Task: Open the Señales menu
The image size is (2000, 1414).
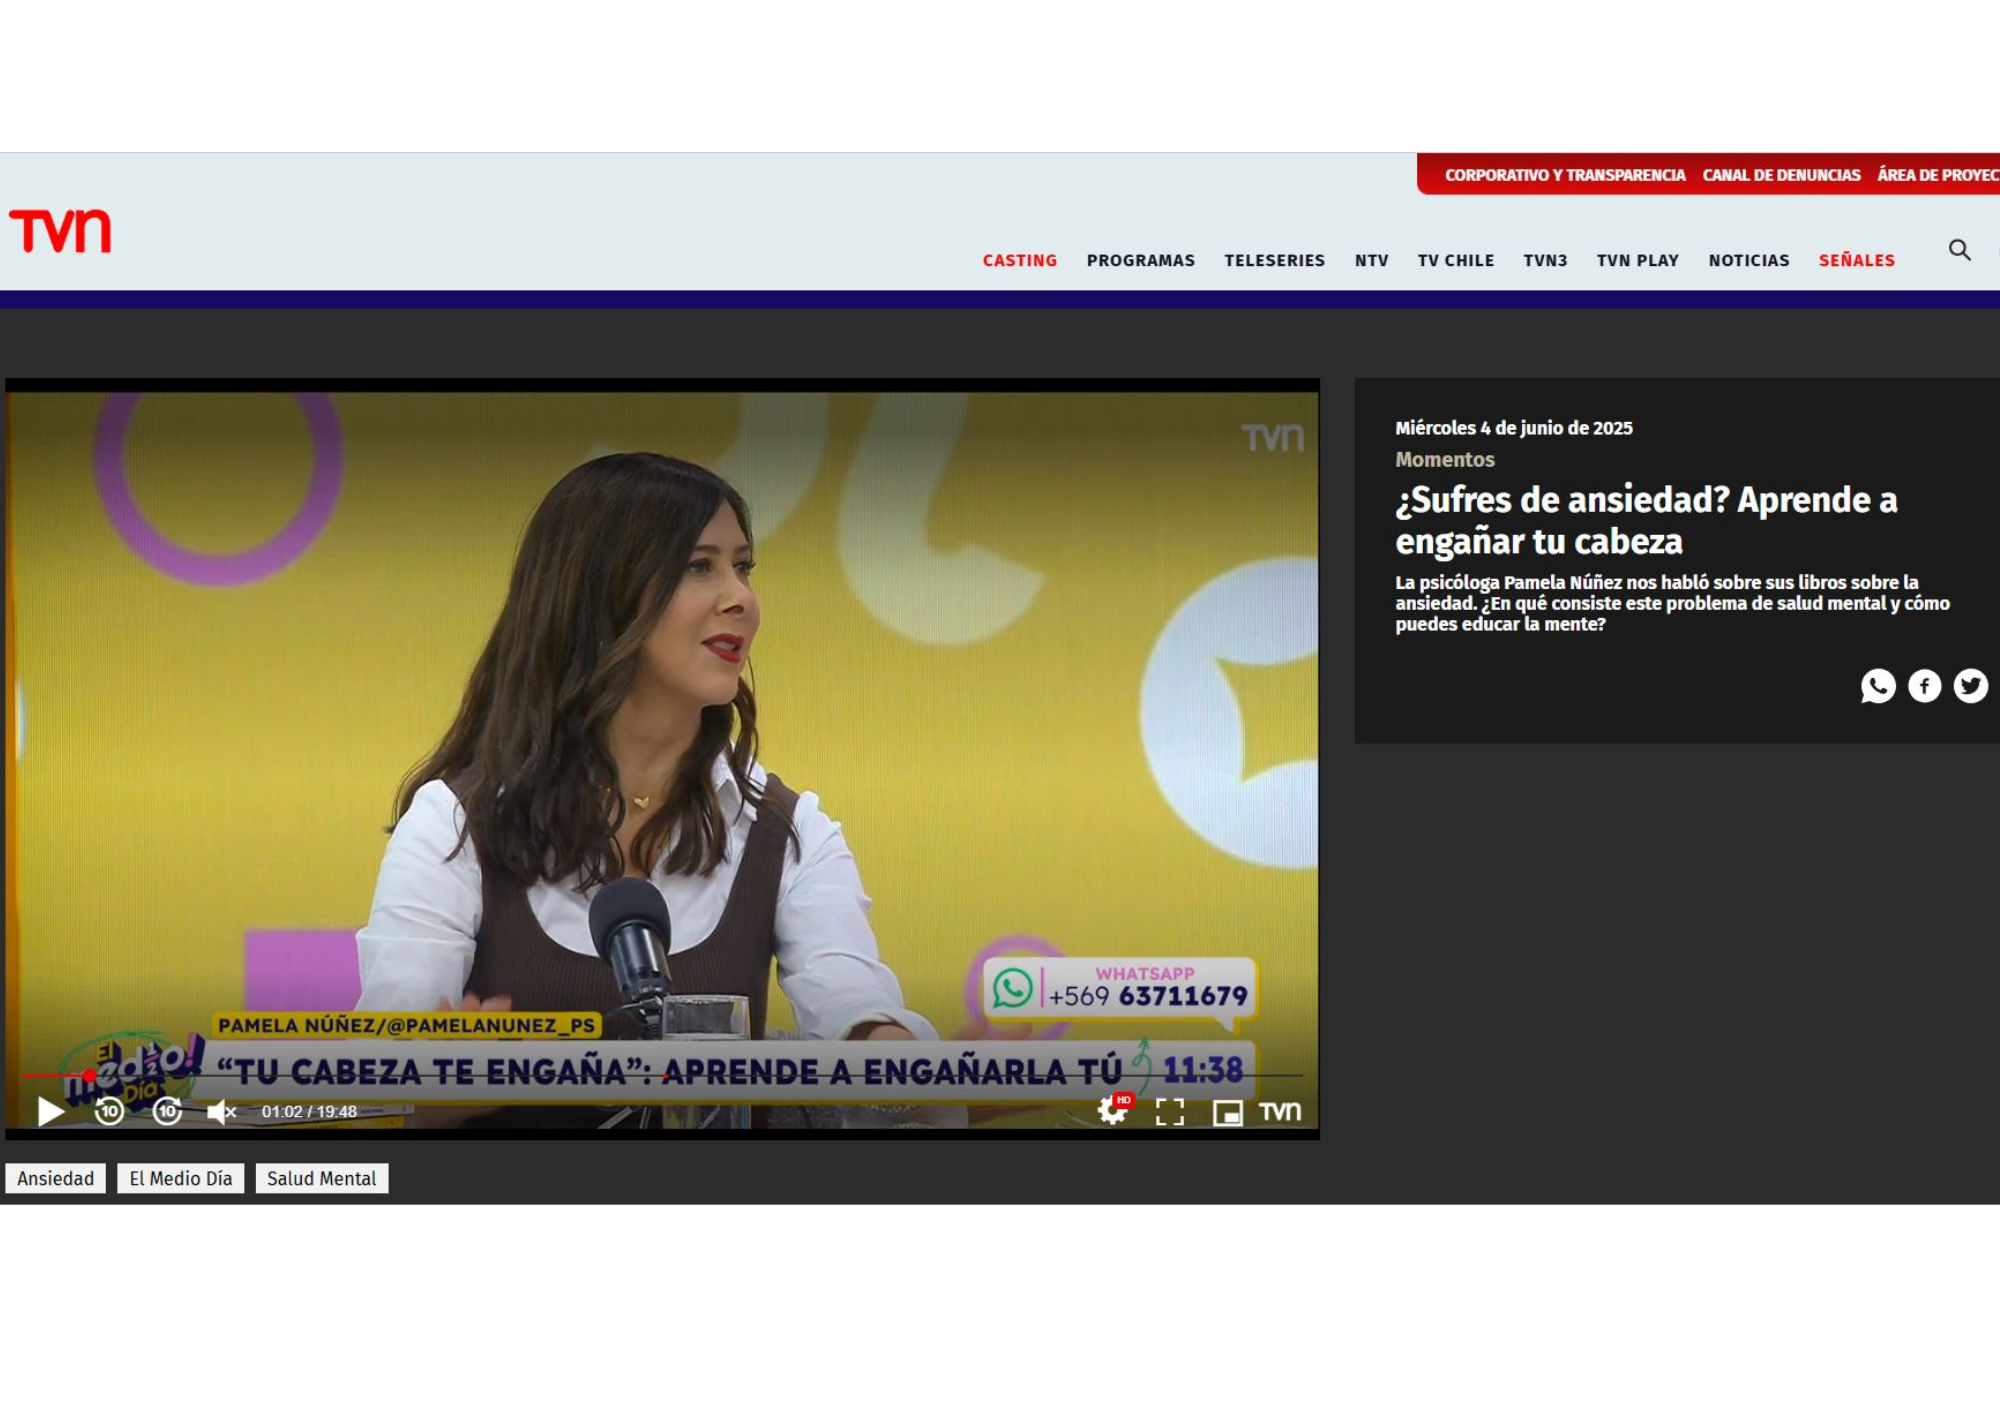Action: [1856, 260]
